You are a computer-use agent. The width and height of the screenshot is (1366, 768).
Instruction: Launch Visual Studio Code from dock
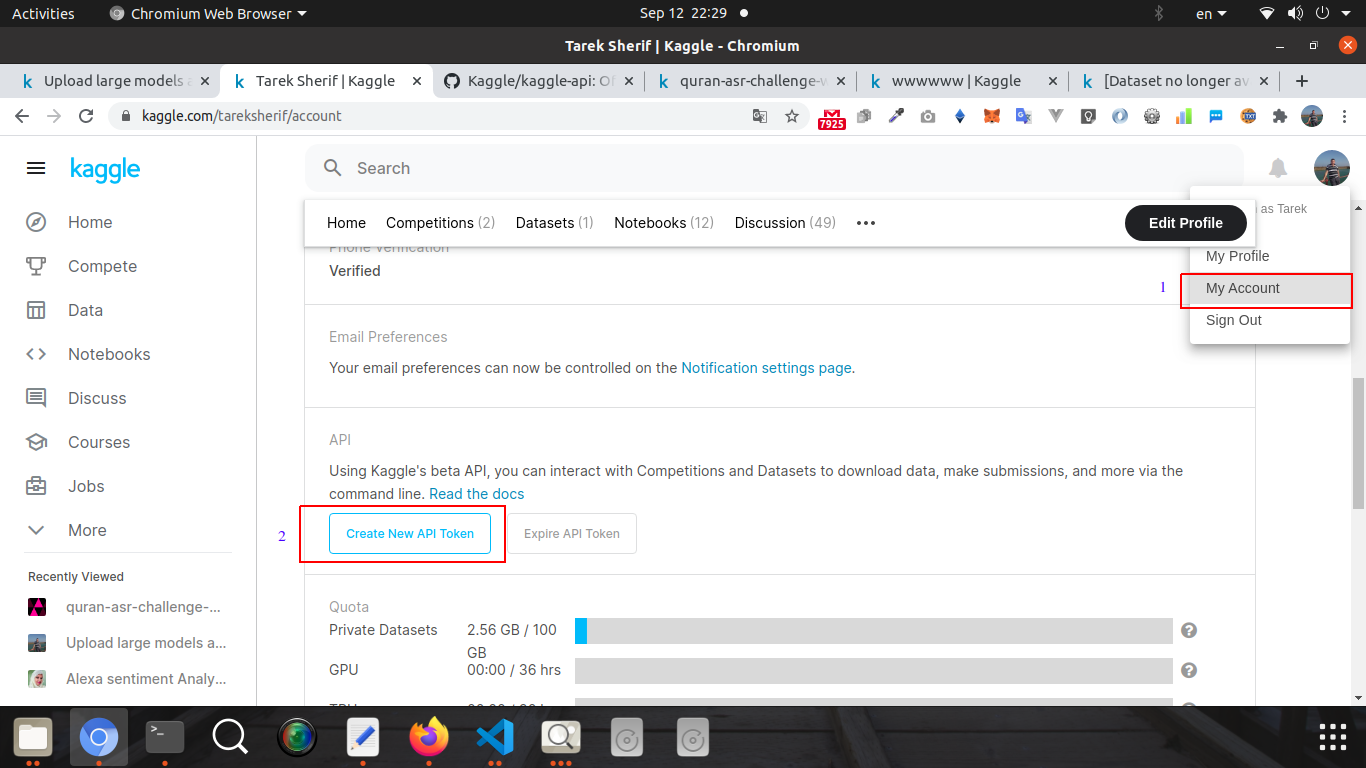(494, 738)
